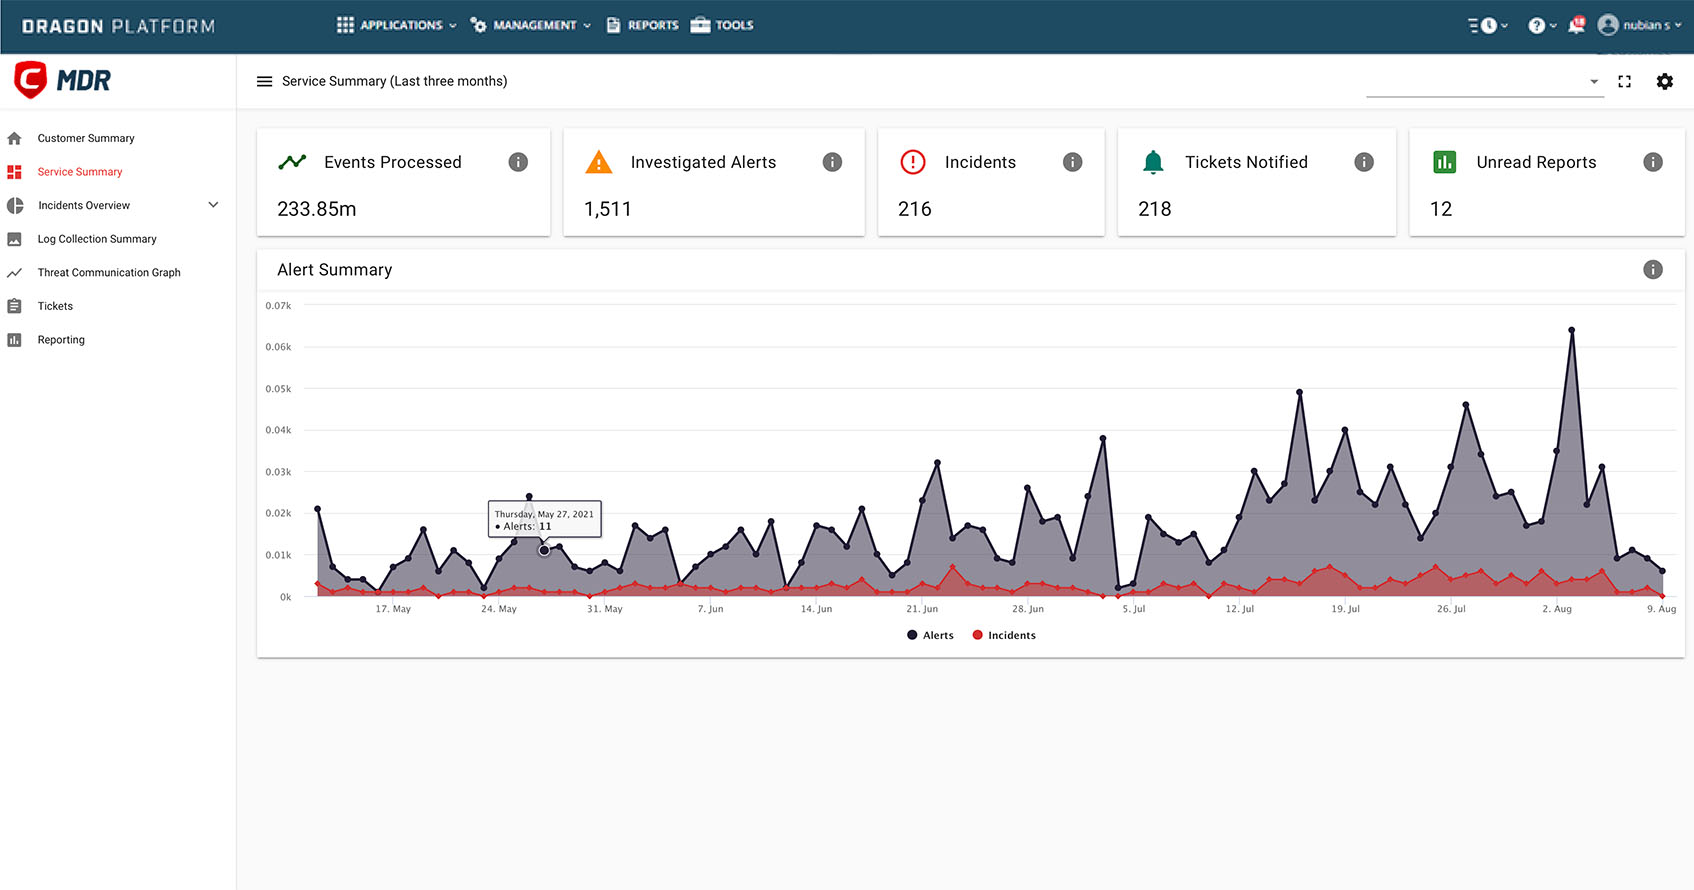Image resolution: width=1694 pixels, height=890 pixels.
Task: Click the Service Summary dashboard icon
Action: [14, 172]
